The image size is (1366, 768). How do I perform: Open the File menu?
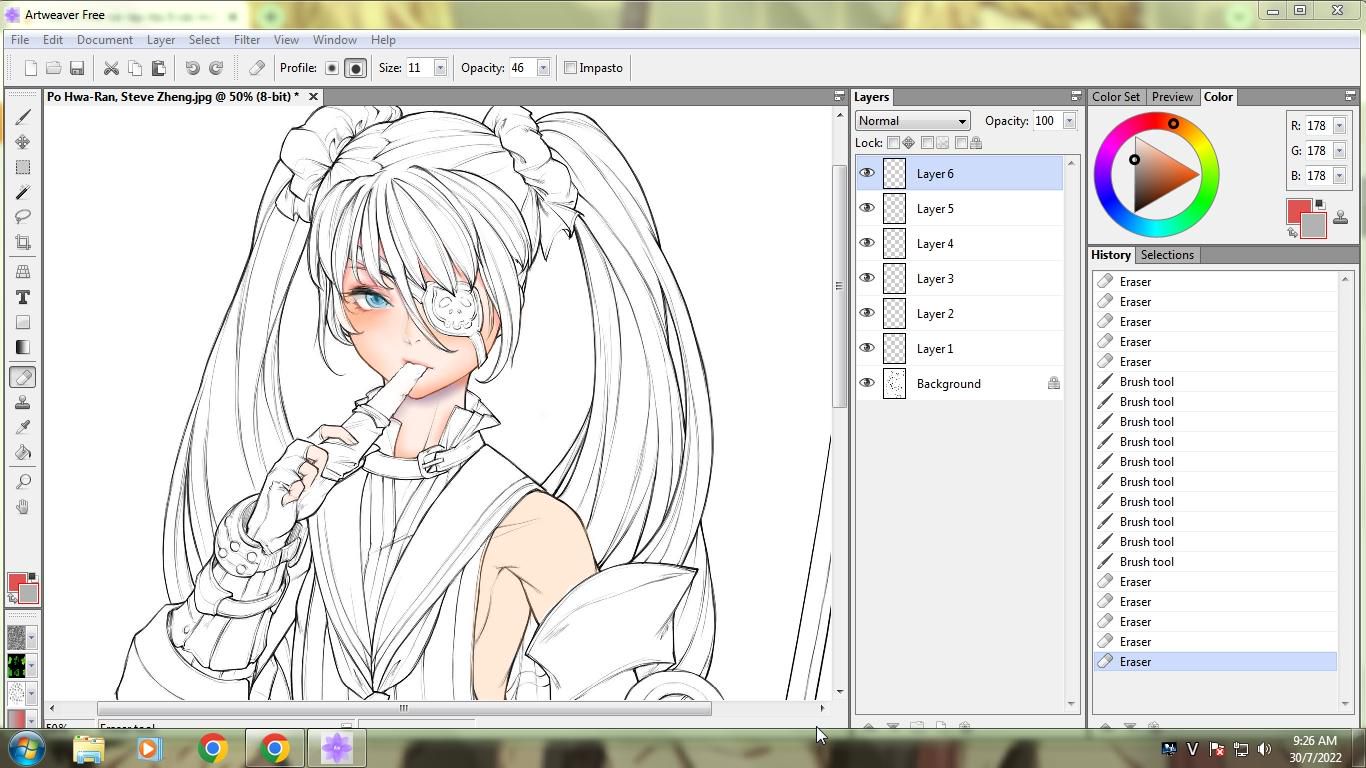pyautogui.click(x=20, y=40)
